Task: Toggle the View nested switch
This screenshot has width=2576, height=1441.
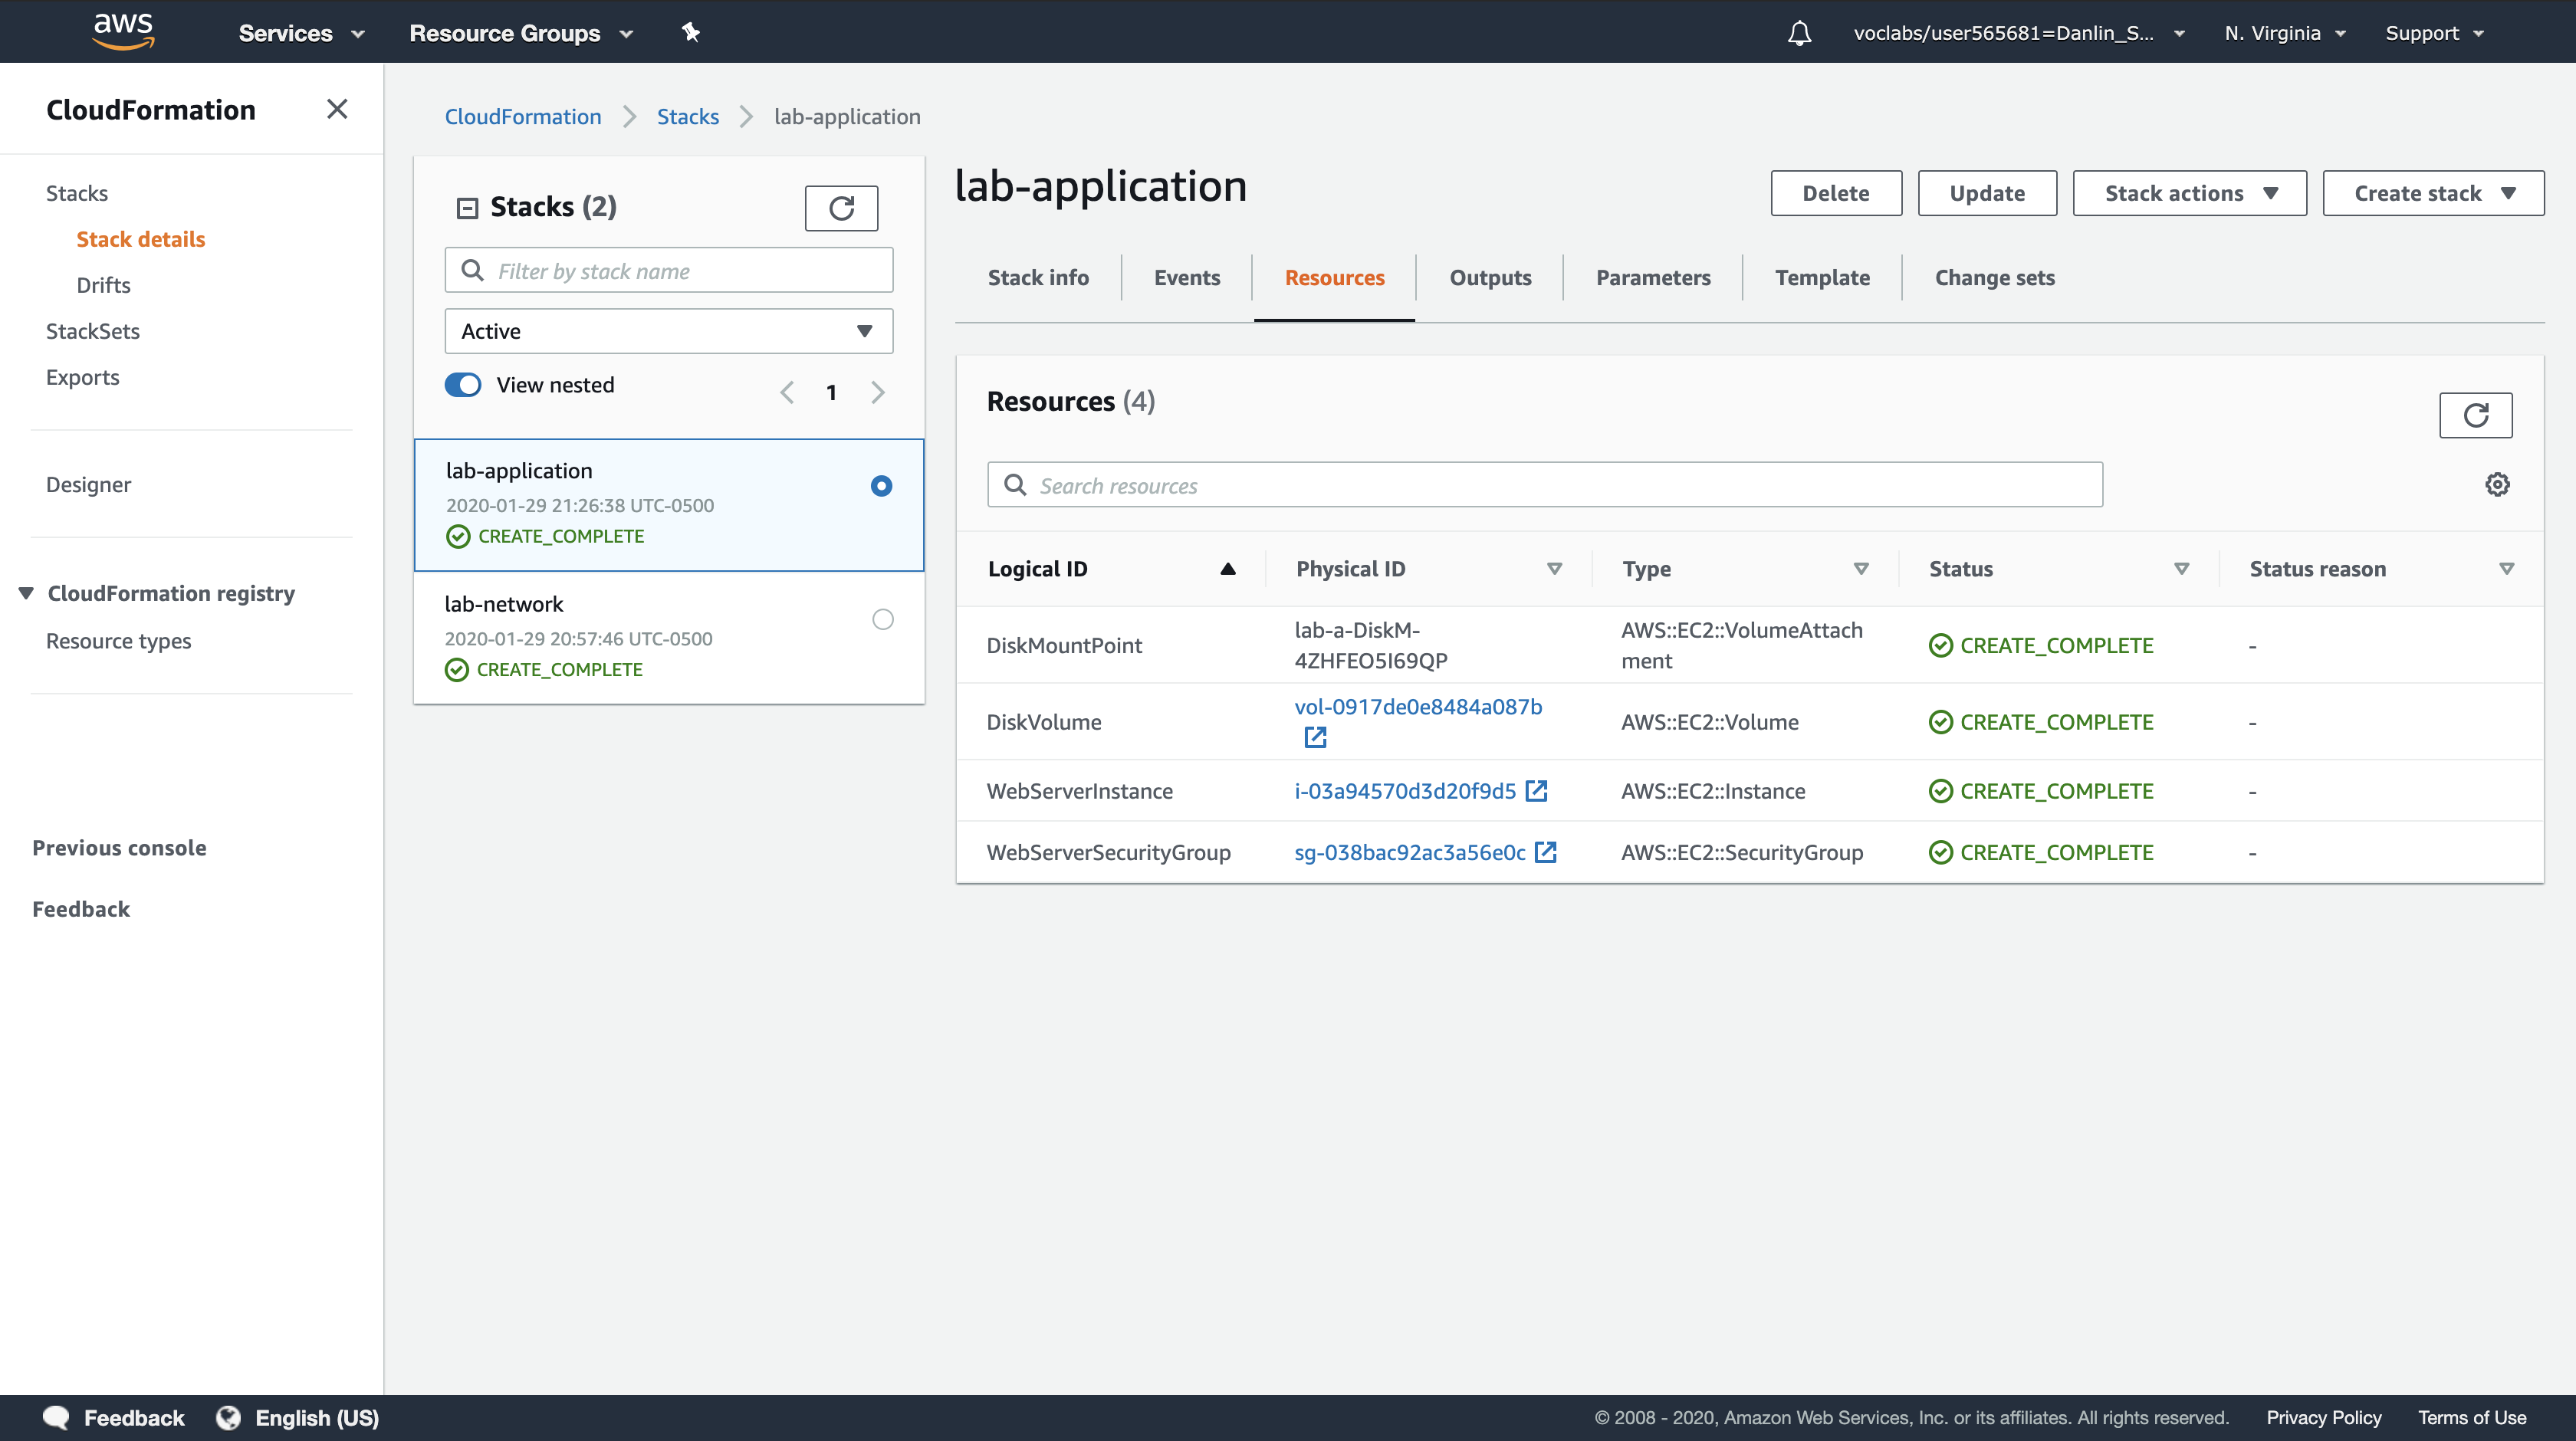Action: (463, 385)
